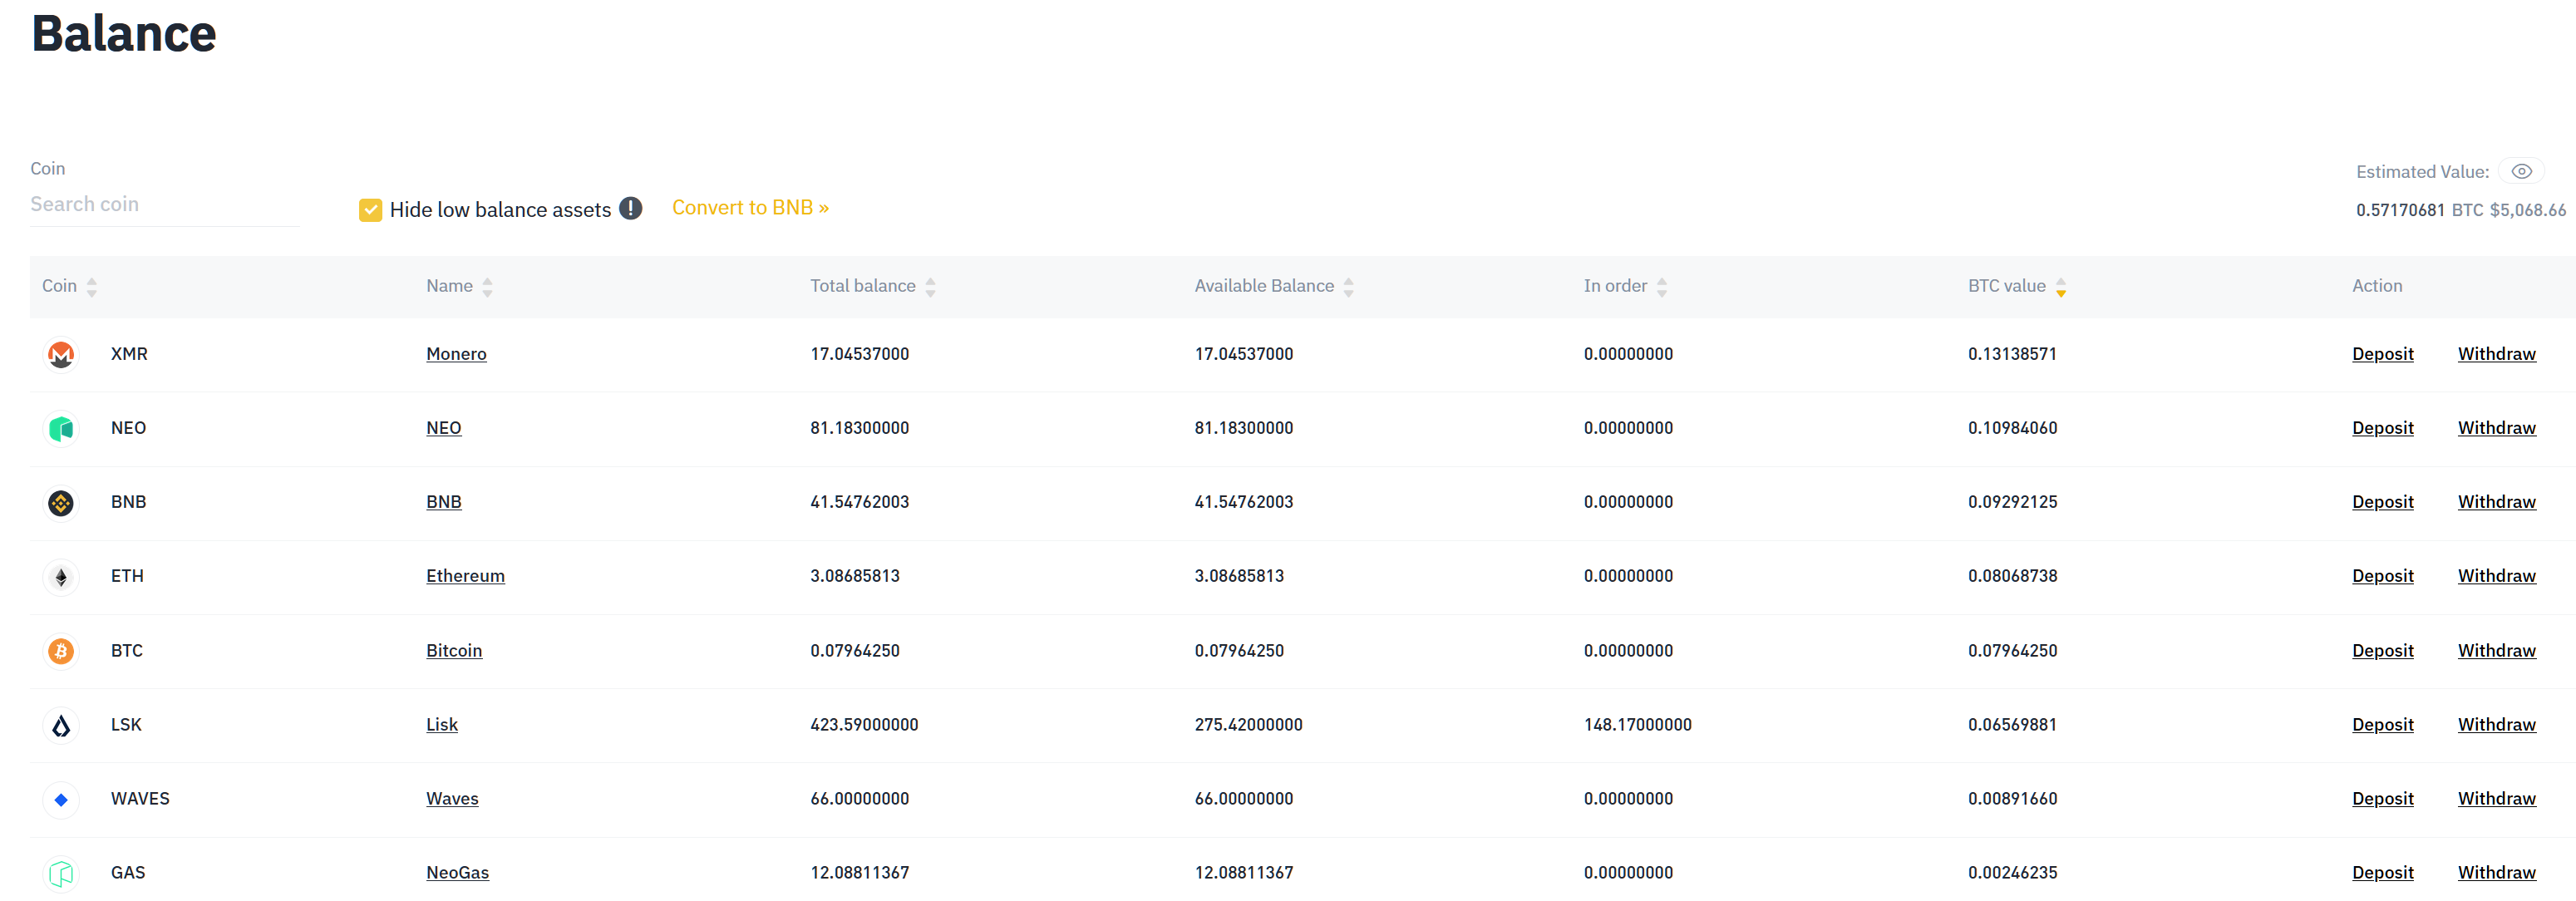Click the Lisk coin icon

click(x=61, y=725)
